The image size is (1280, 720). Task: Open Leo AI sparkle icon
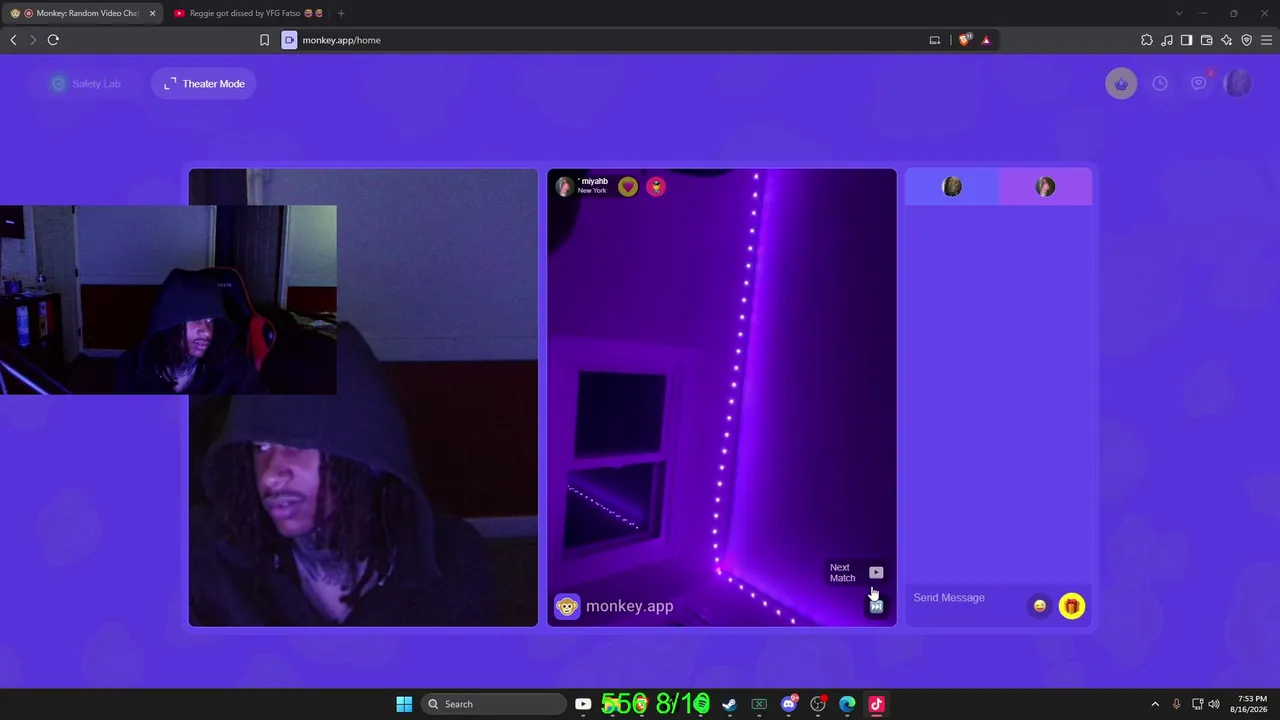tap(1226, 40)
